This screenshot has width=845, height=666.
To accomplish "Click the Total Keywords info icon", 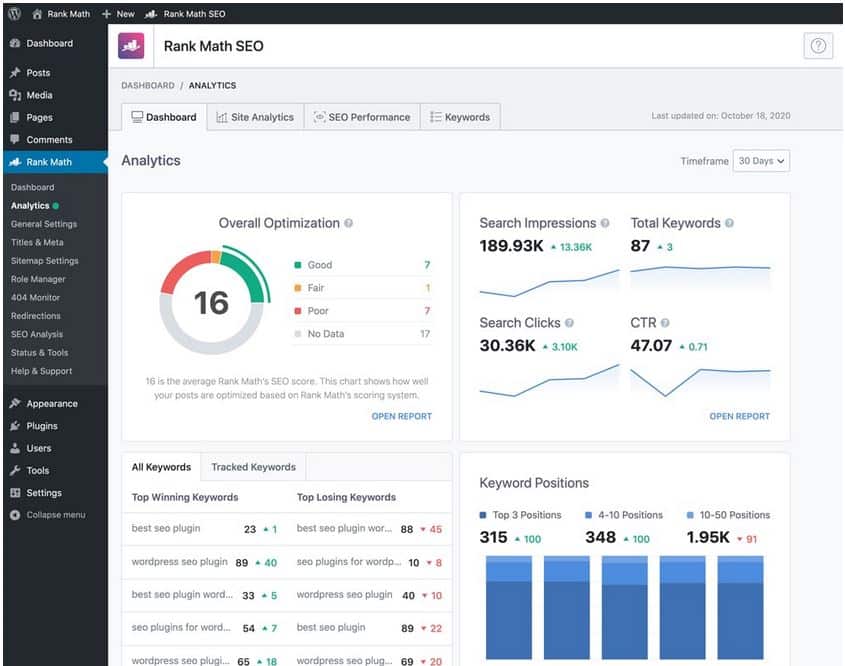I will coord(729,223).
